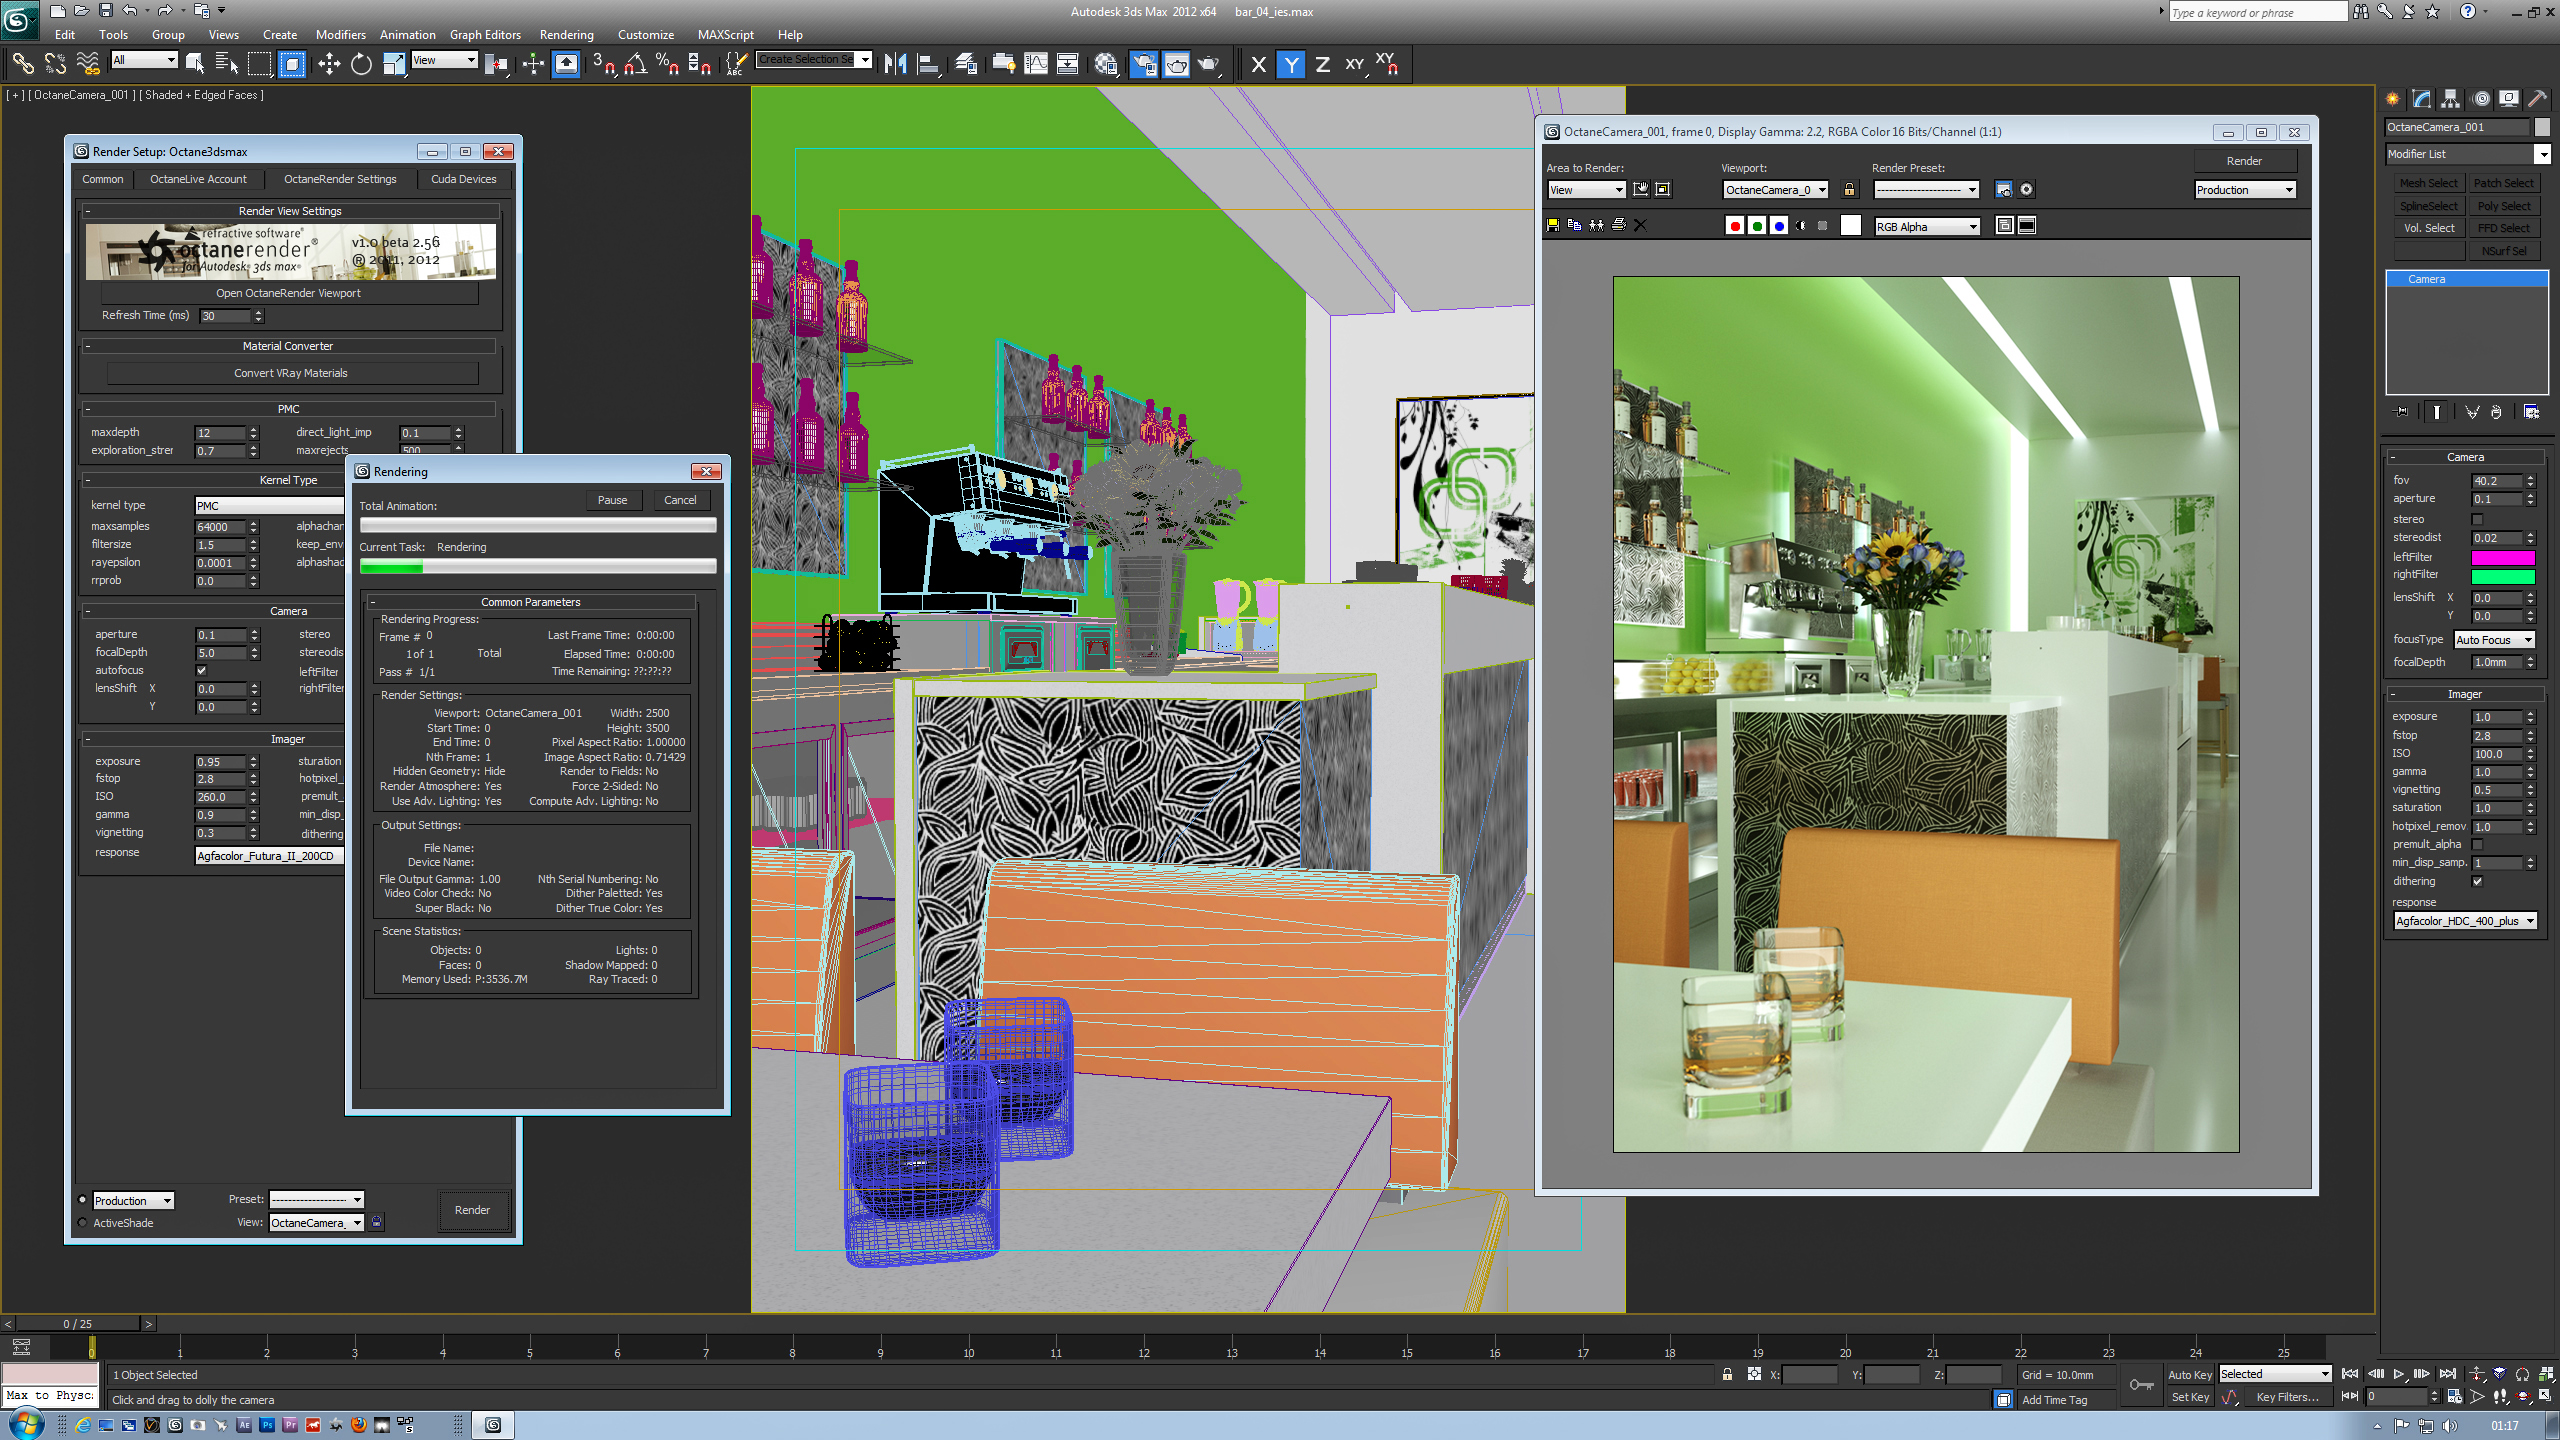Enable the premult_alpha checkbox

(x=2477, y=844)
